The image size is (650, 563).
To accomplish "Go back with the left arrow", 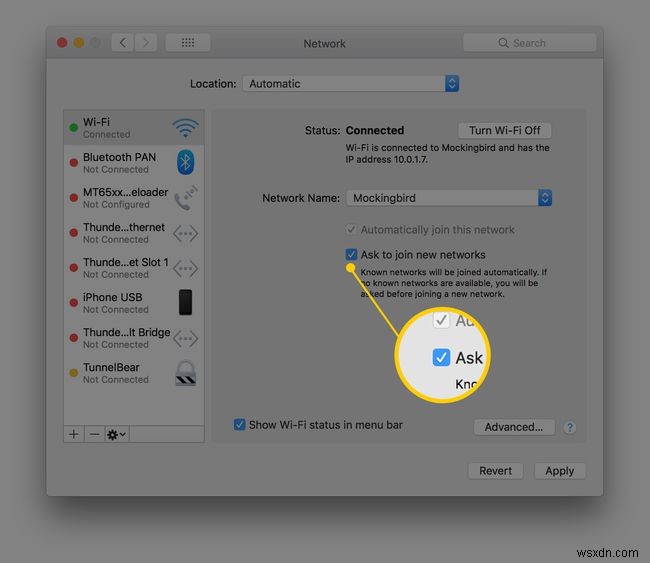I will click(x=123, y=43).
